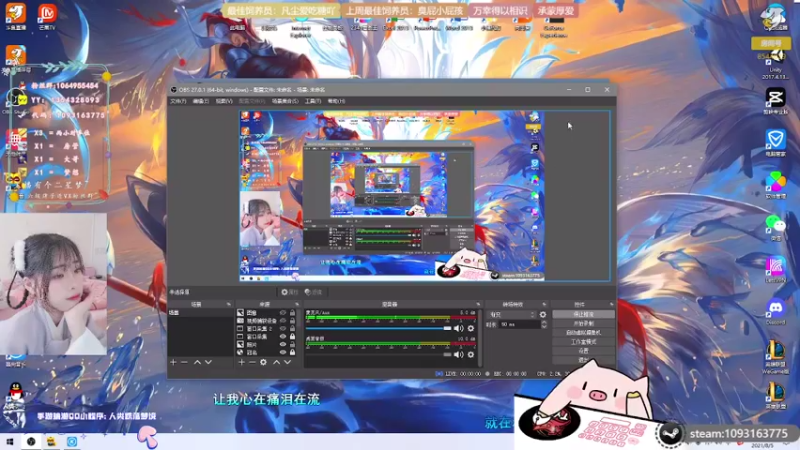The image size is (800, 450).
Task: Open the 场景集合(S) menu
Action: (285, 101)
